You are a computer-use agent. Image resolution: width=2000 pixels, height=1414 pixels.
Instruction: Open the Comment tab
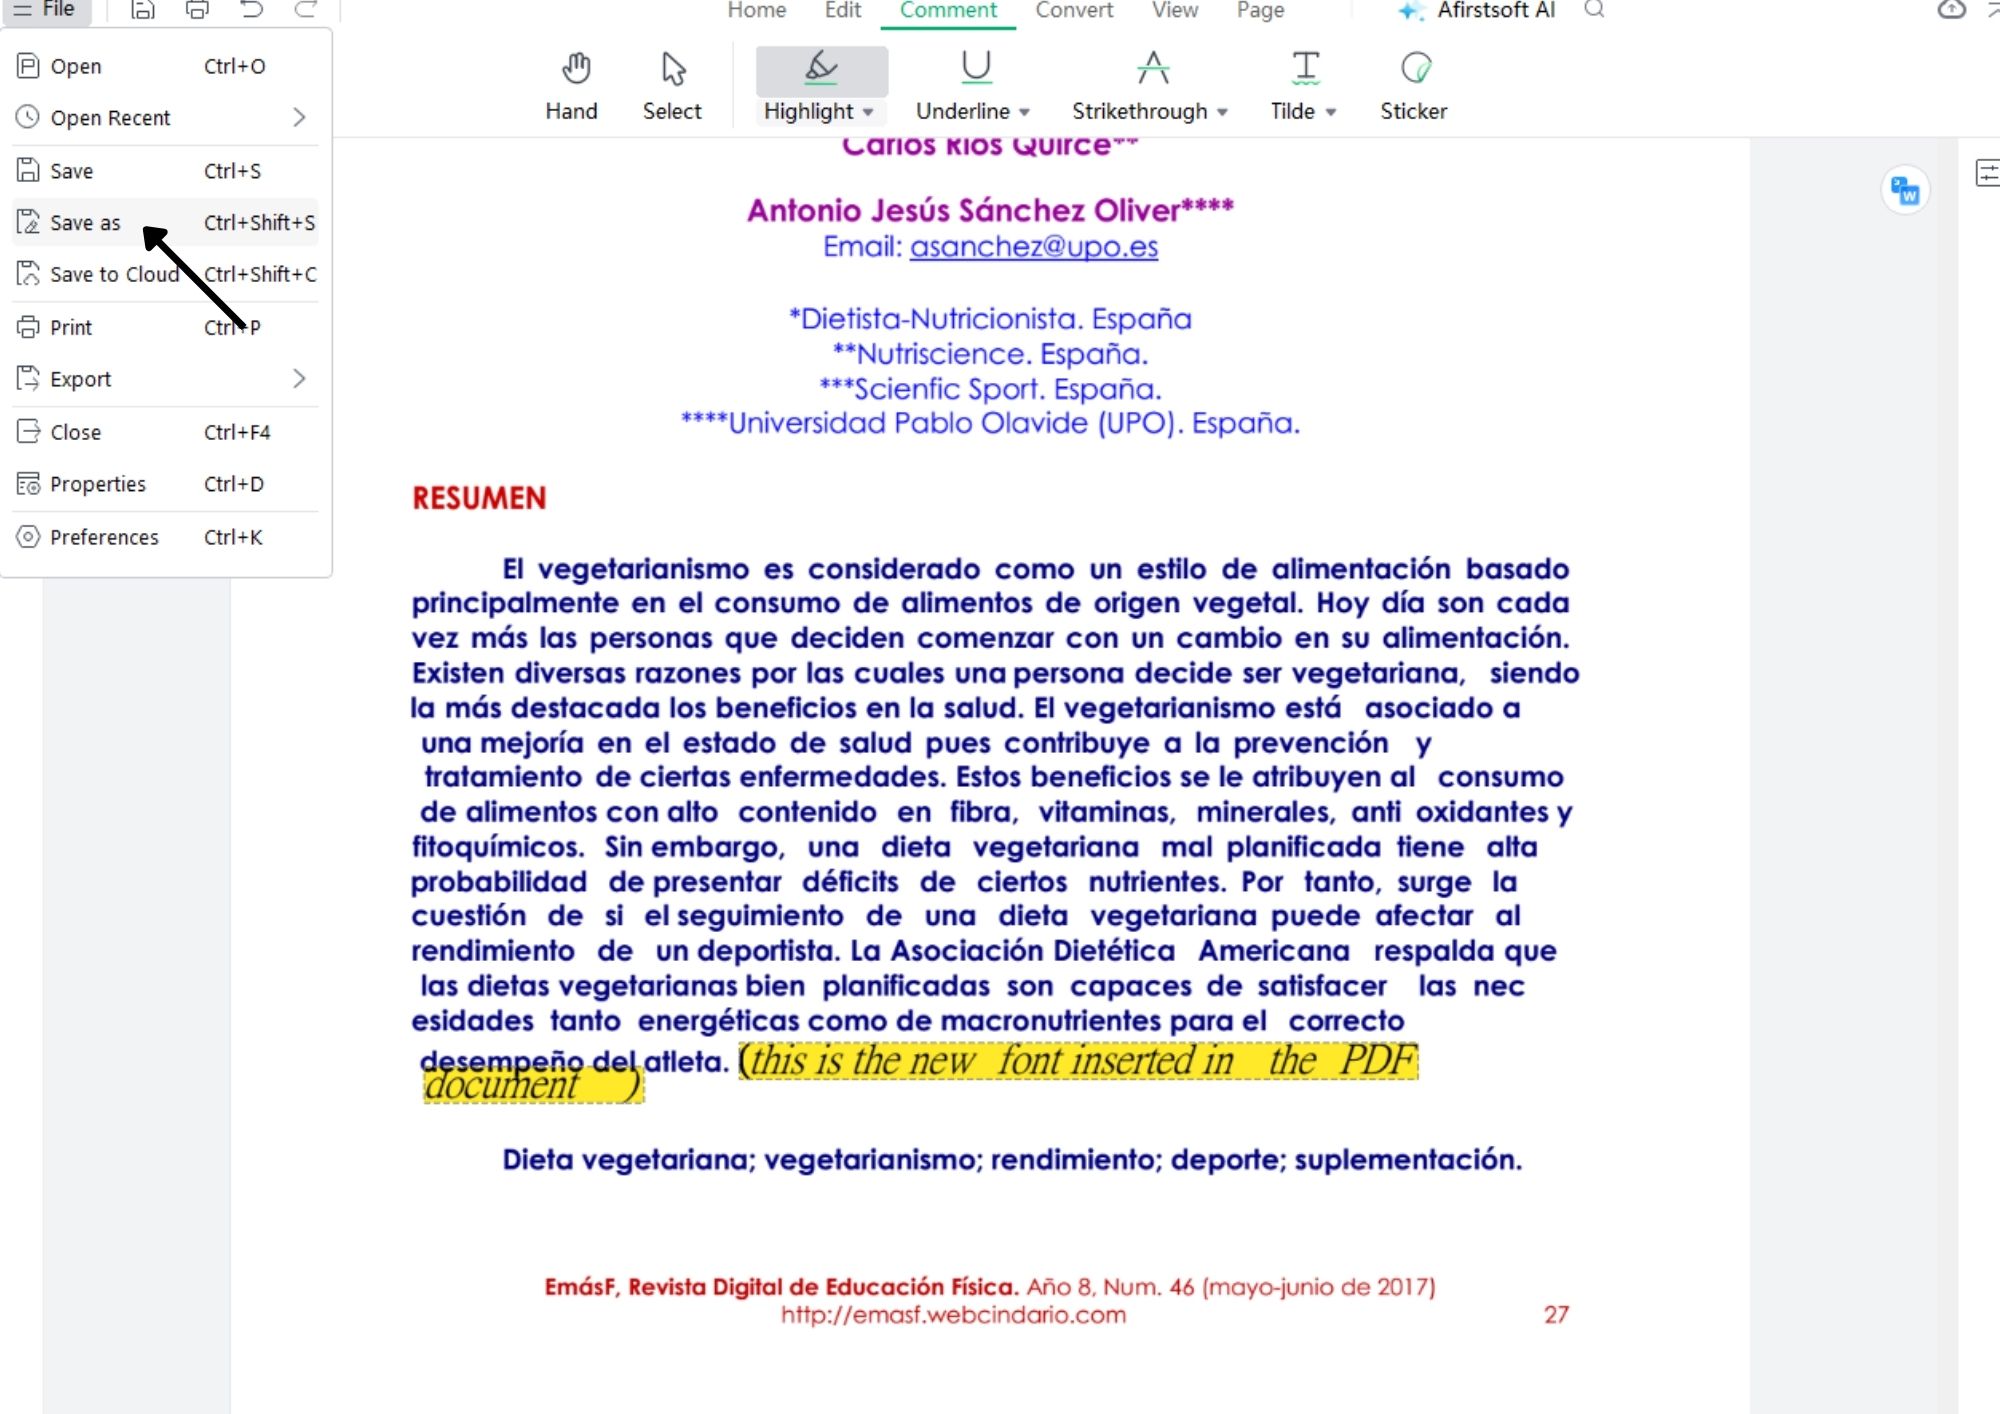point(947,12)
